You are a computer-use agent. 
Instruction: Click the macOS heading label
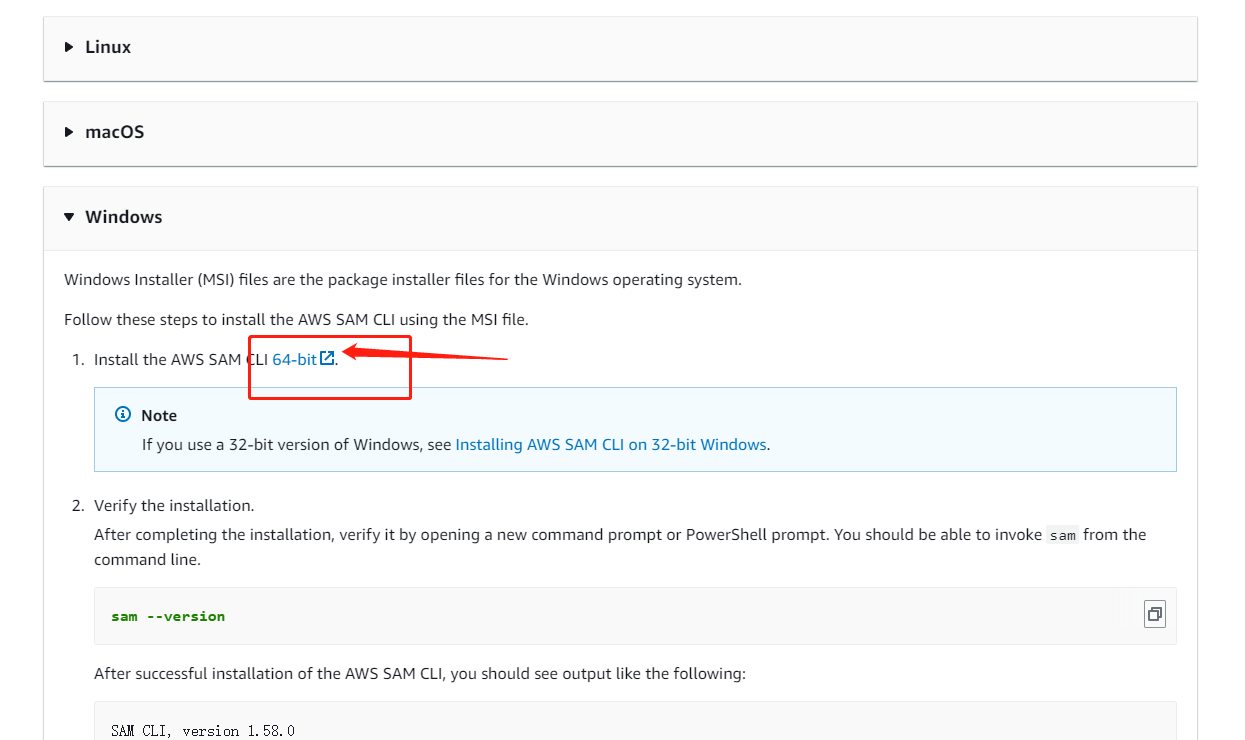114,132
